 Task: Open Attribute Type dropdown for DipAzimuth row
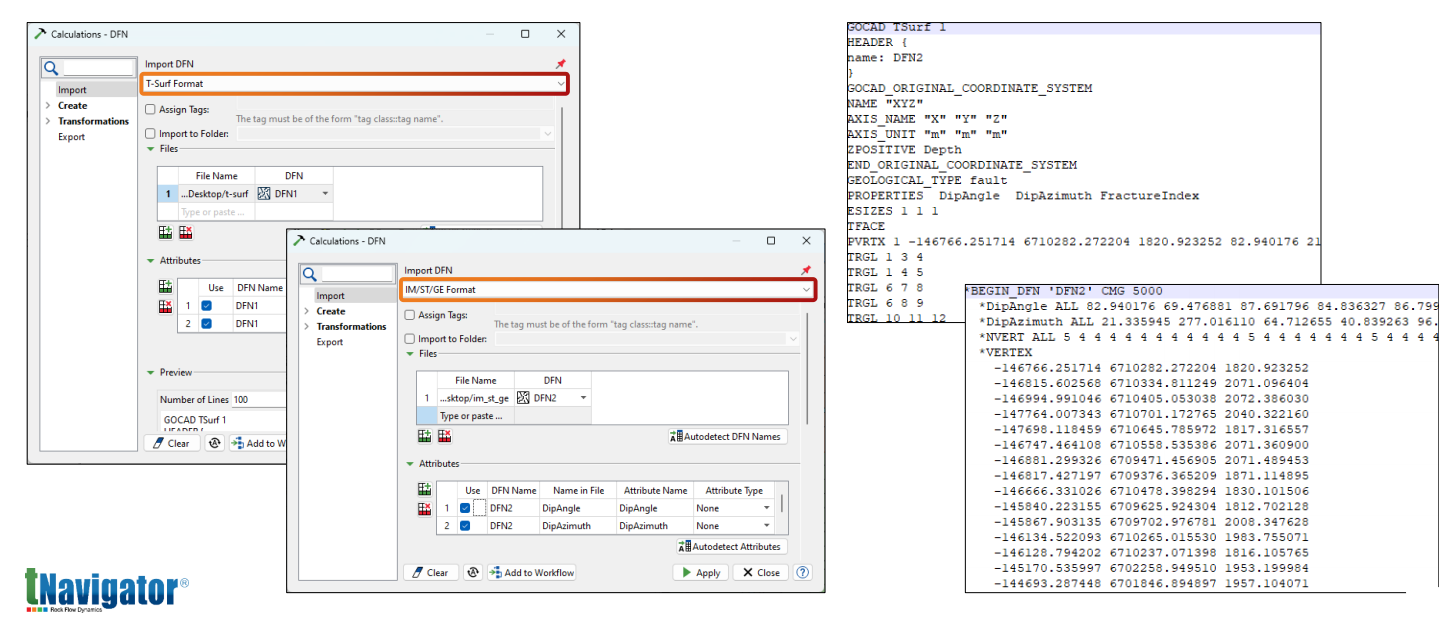(766, 526)
